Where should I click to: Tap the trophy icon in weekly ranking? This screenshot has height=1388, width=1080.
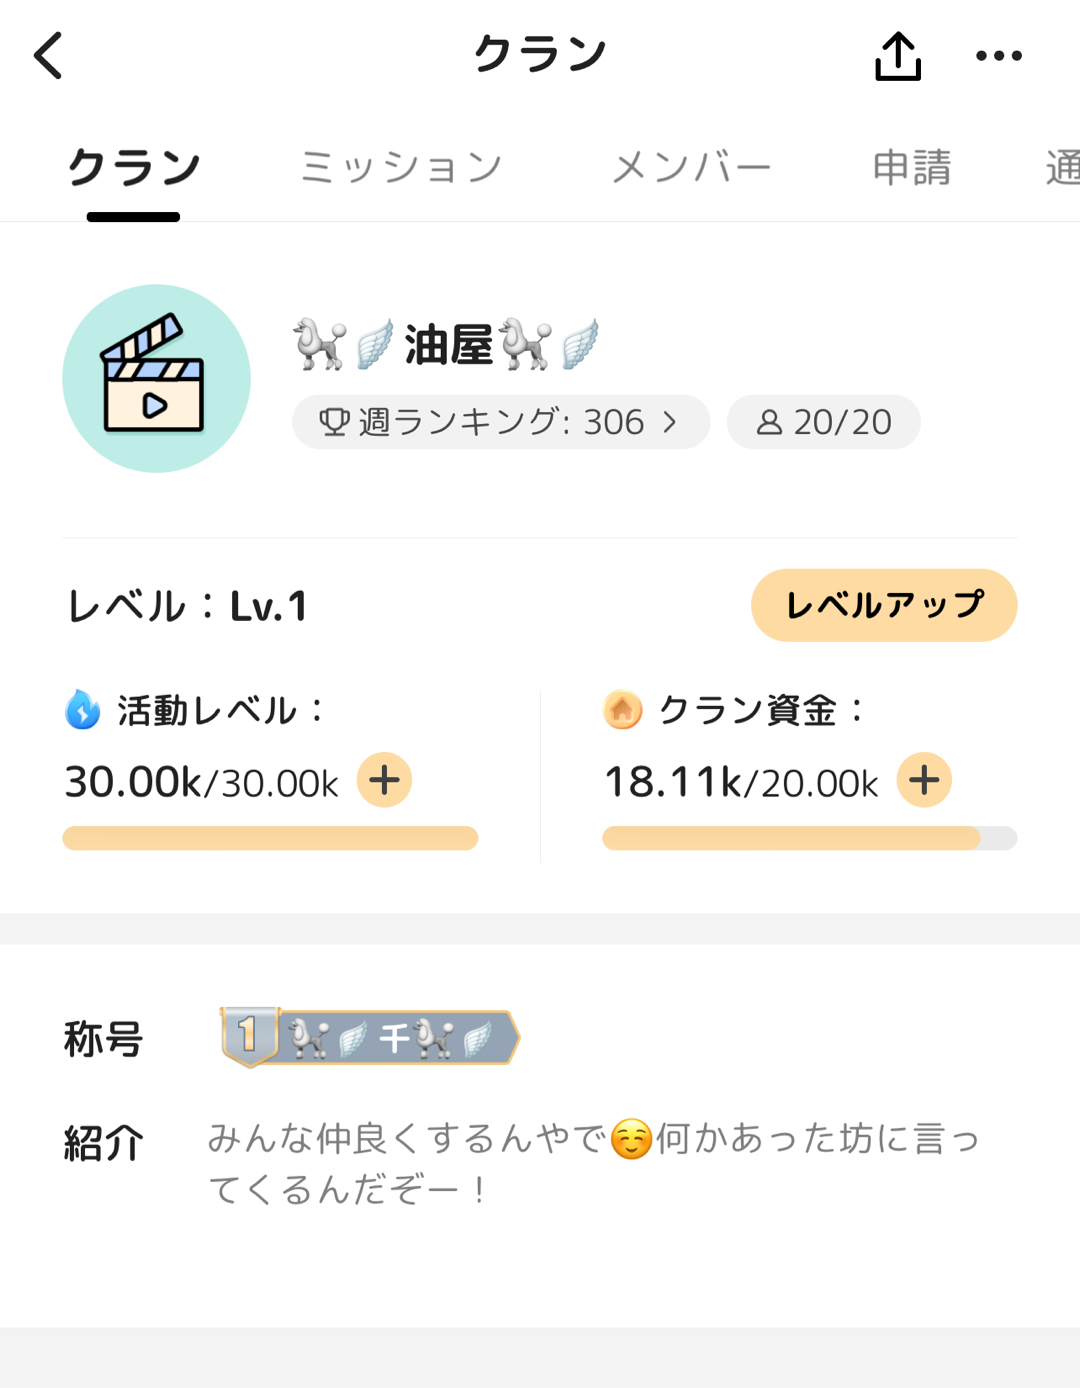pyautogui.click(x=334, y=422)
